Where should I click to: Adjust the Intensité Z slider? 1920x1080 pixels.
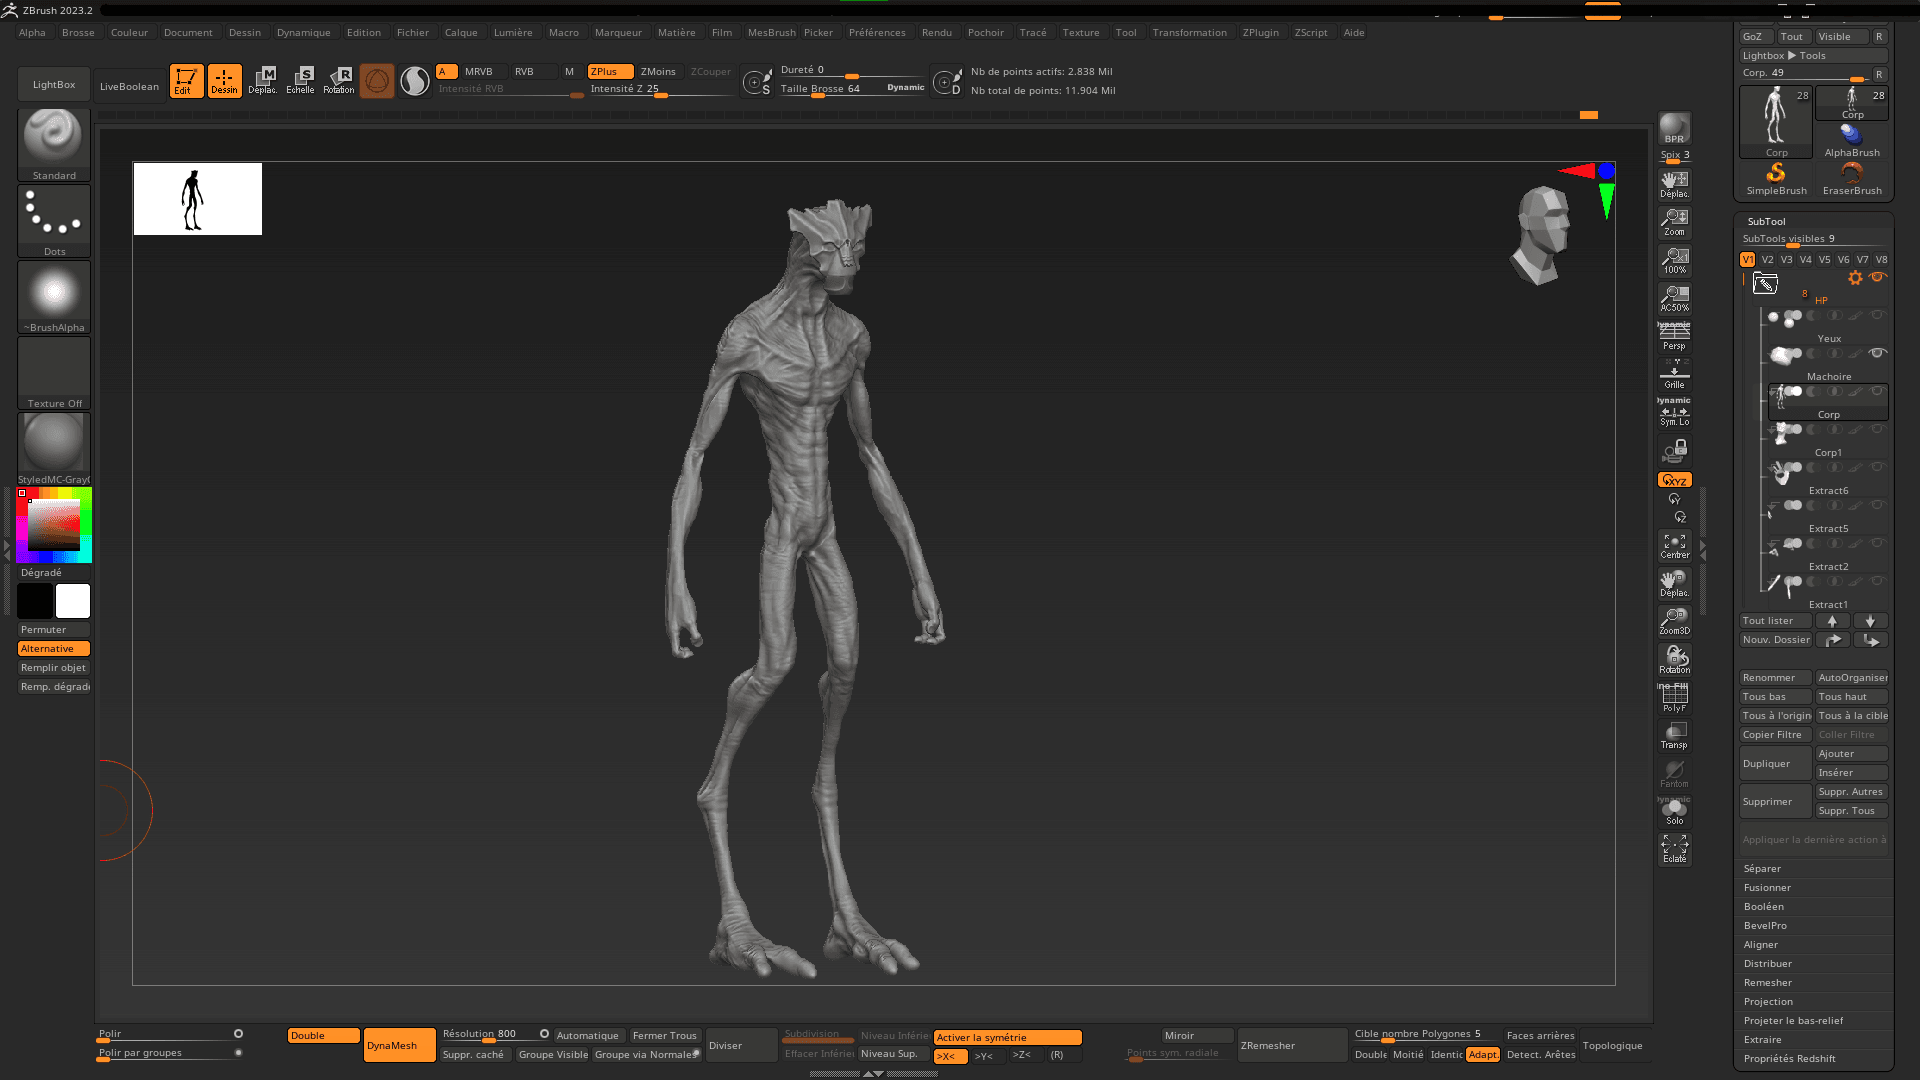[x=660, y=89]
